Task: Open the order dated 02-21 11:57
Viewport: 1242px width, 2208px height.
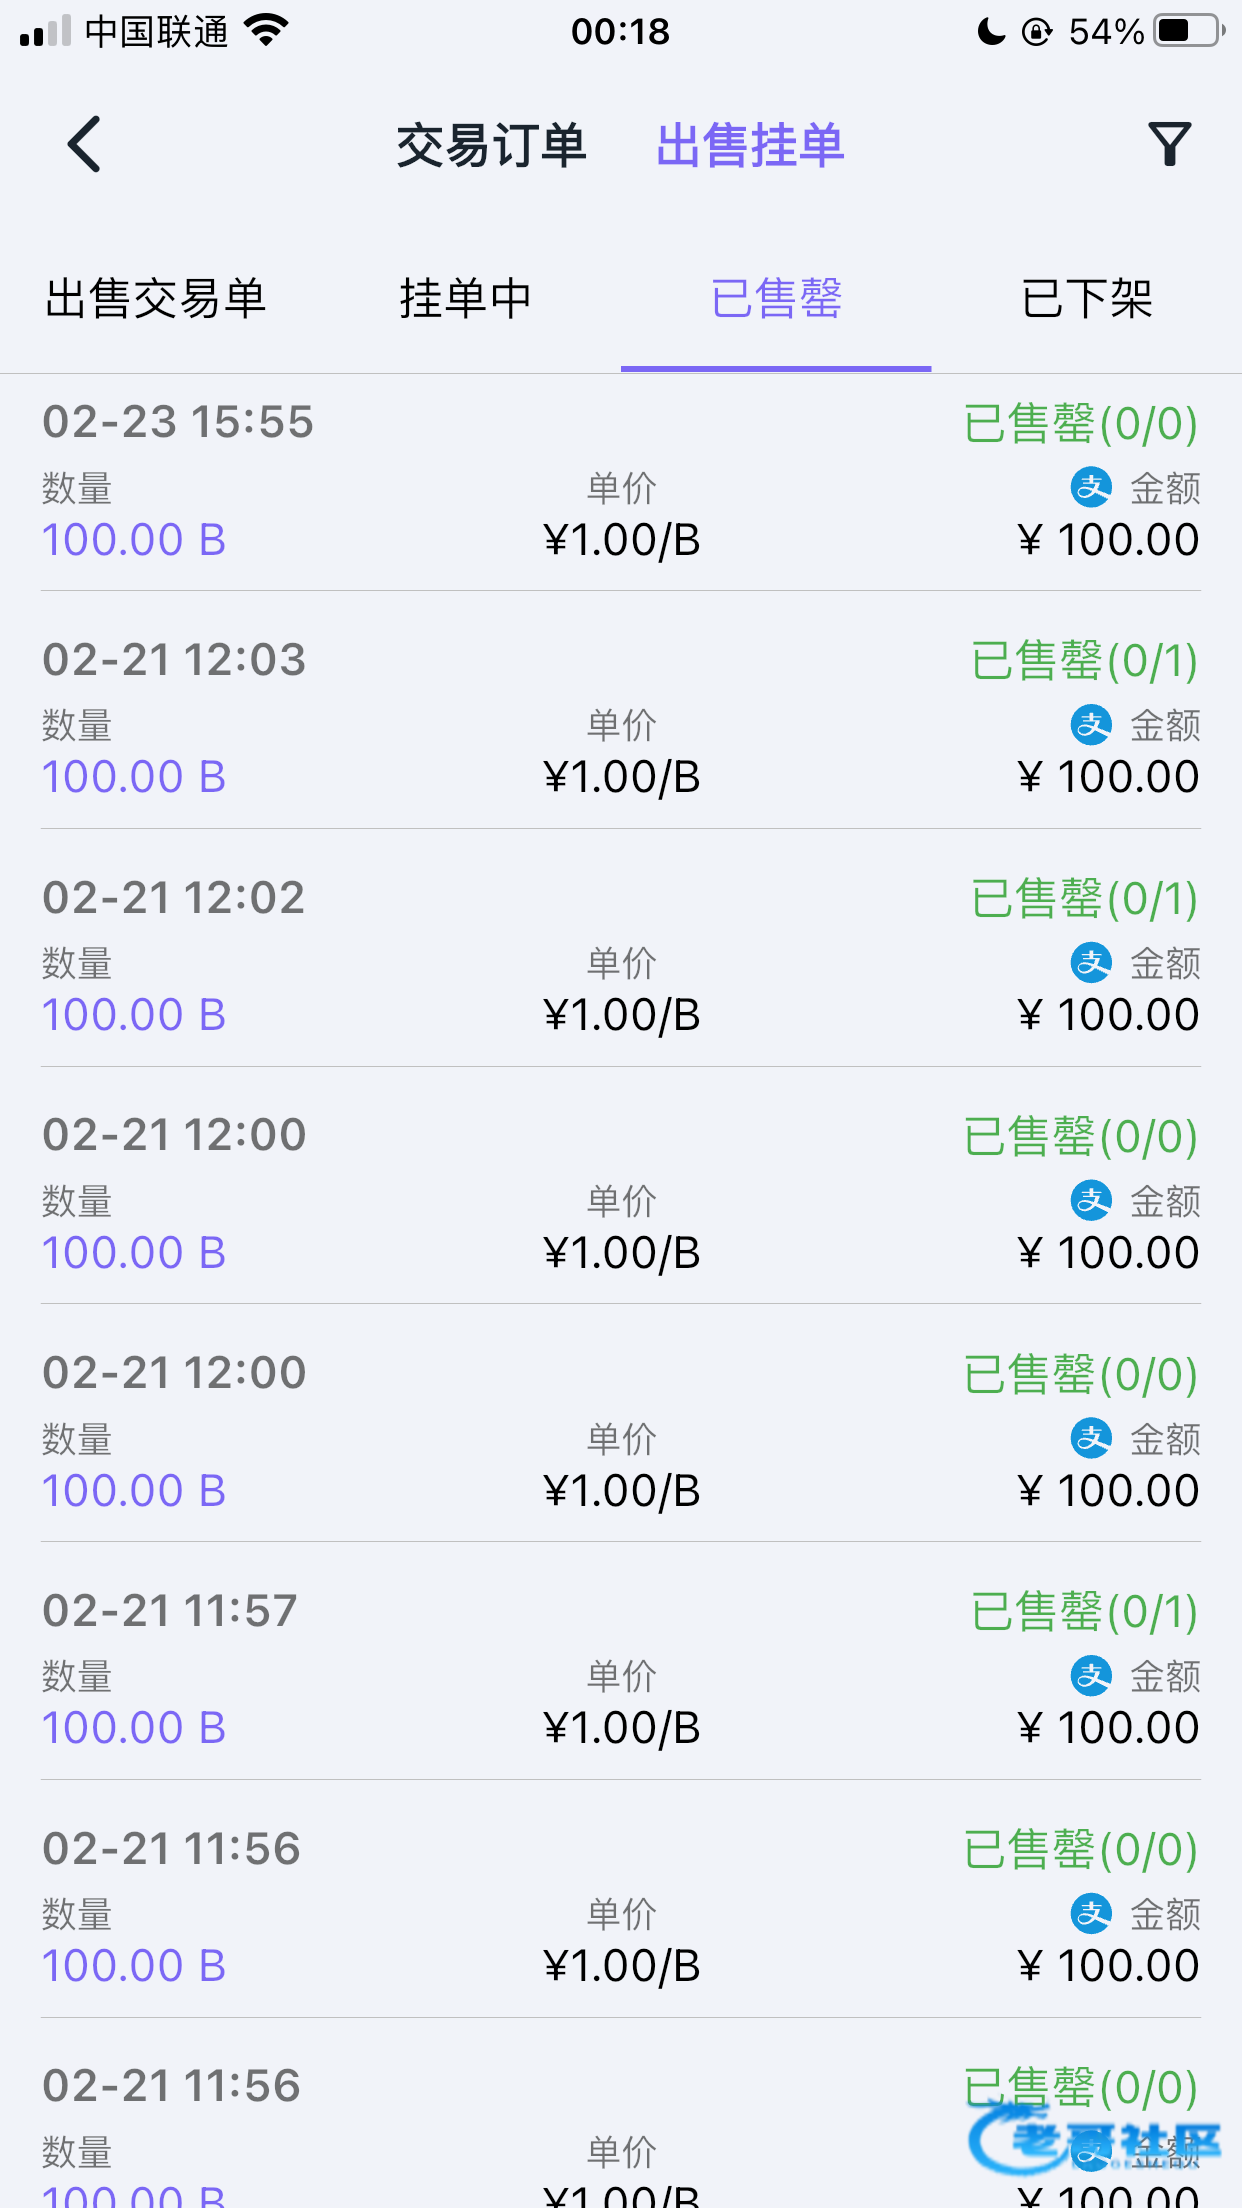Action: pyautogui.click(x=170, y=1611)
